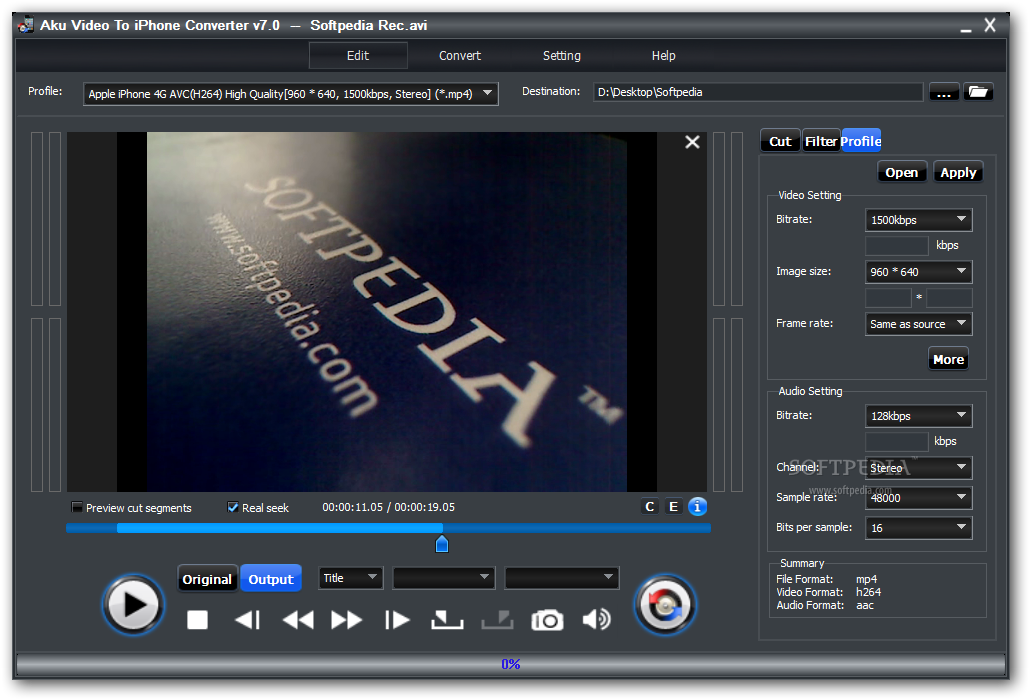Screen dimensions: 1030x700
Task: Click the Destination path field
Action: tap(758, 92)
